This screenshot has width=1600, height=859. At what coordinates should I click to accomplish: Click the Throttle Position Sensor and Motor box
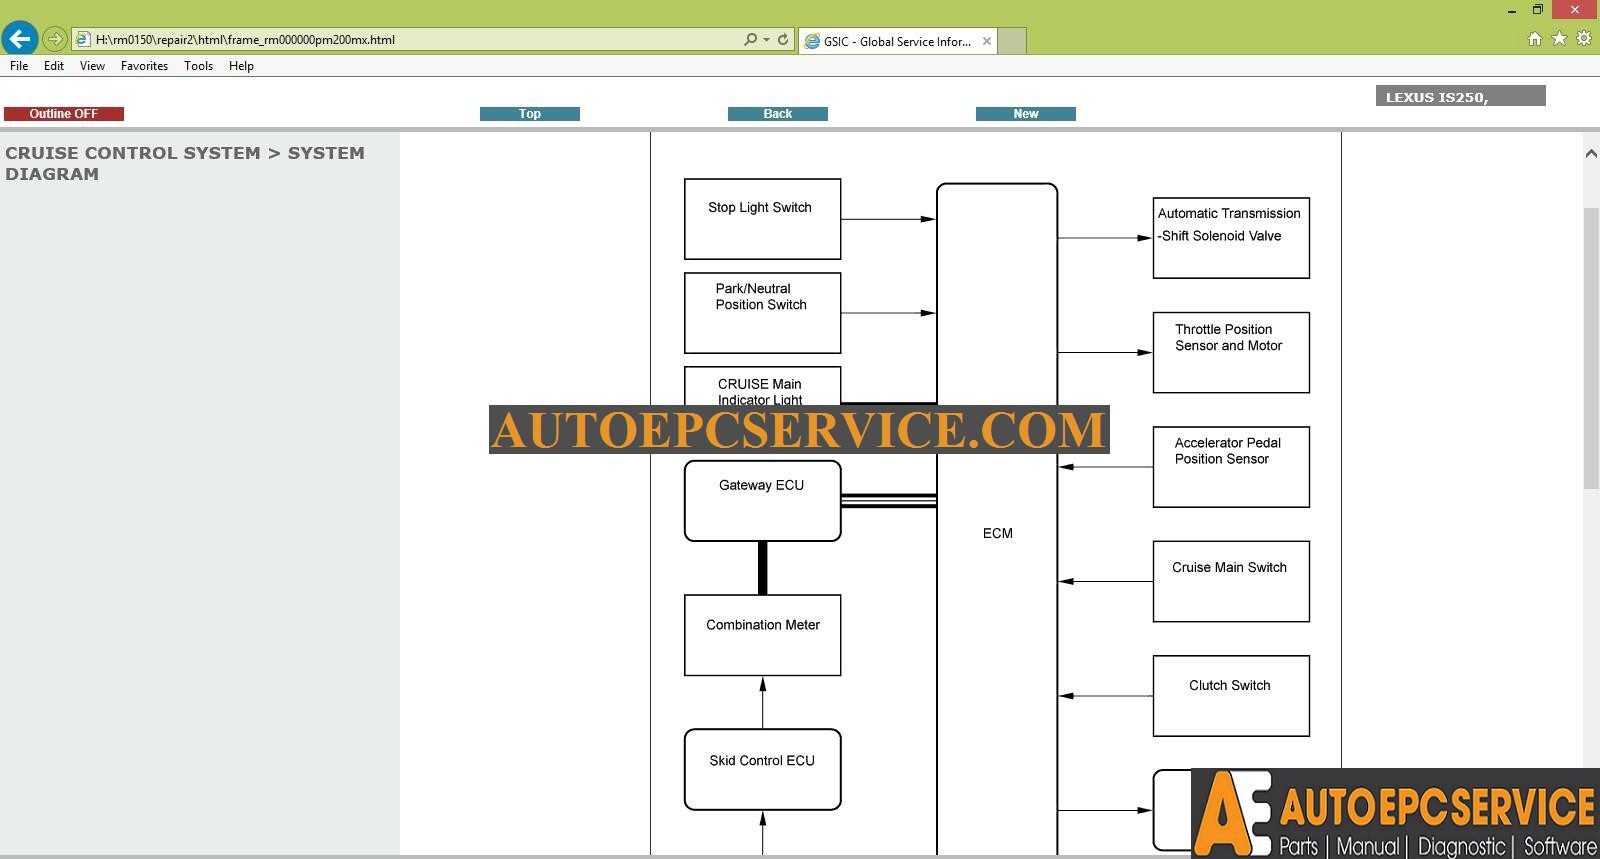[x=1231, y=352]
